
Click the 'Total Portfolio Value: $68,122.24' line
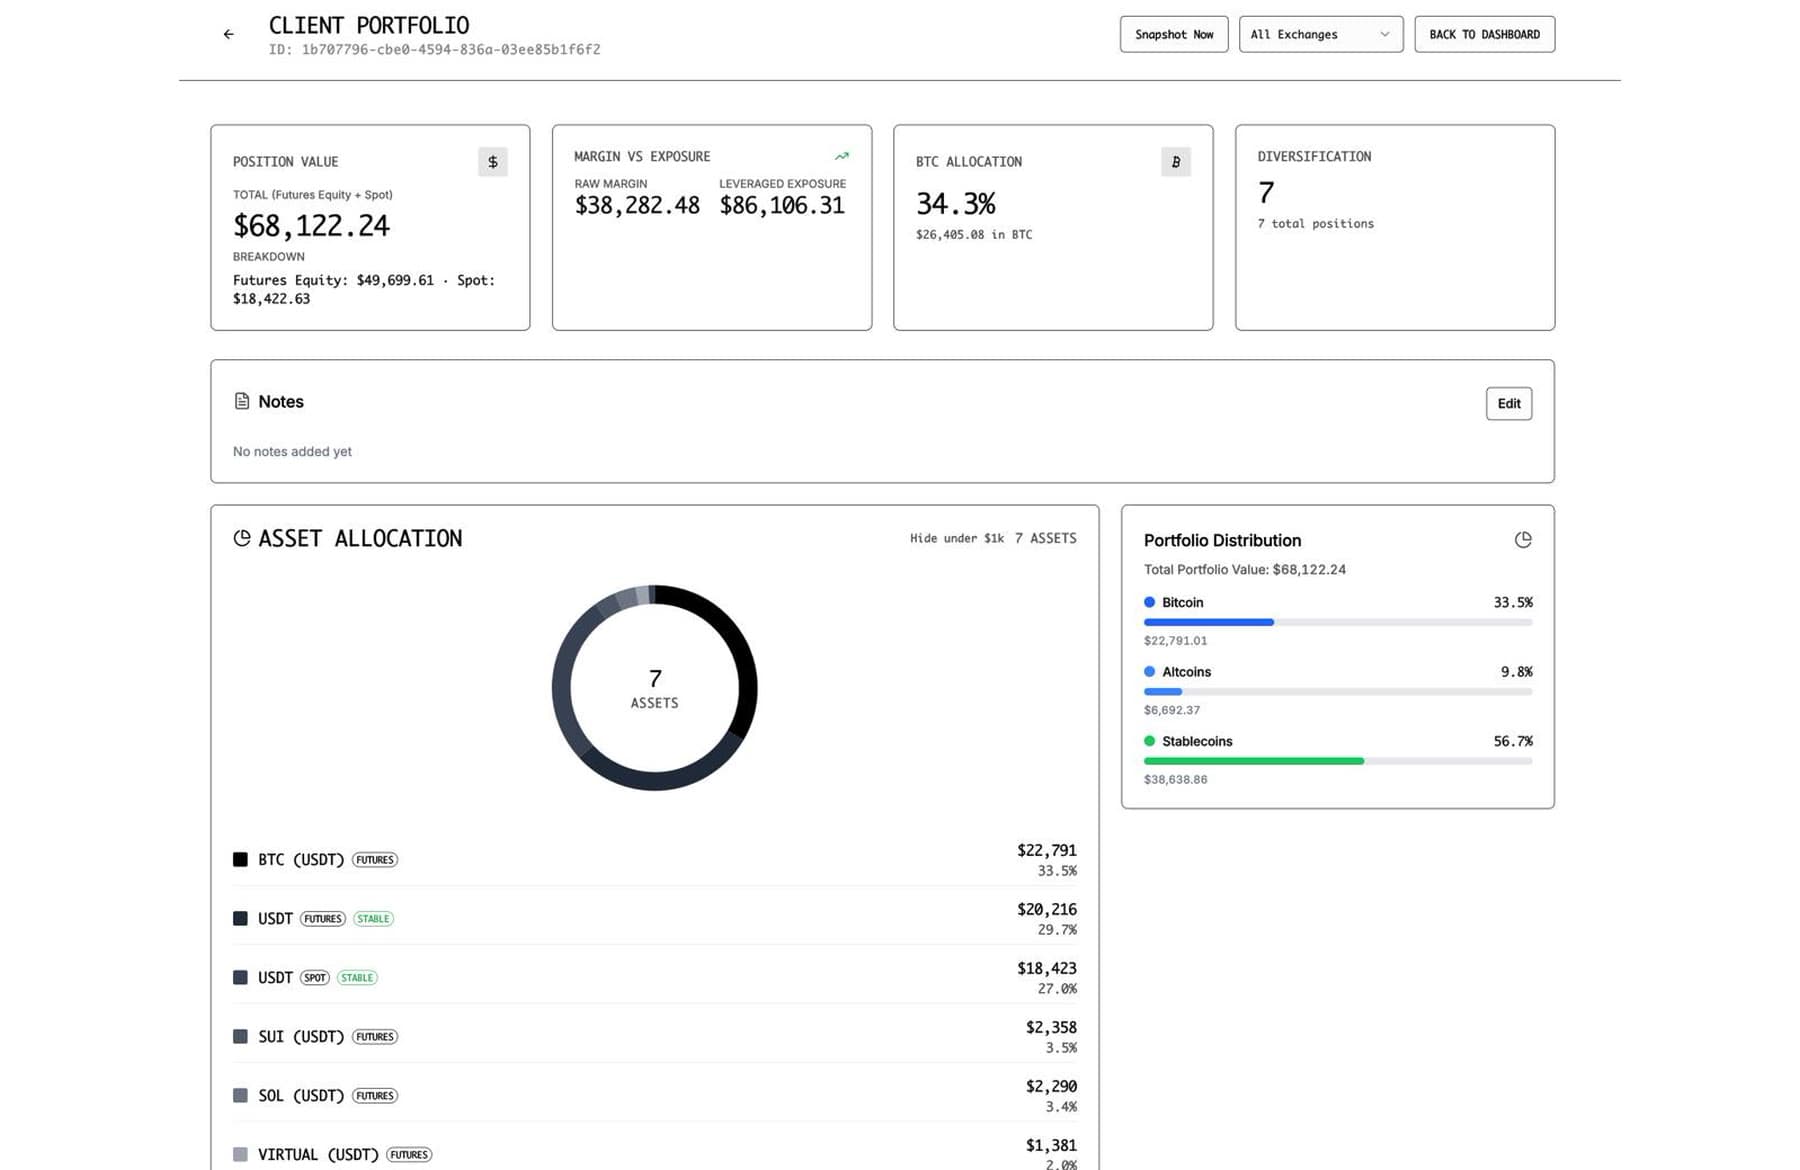(1245, 570)
